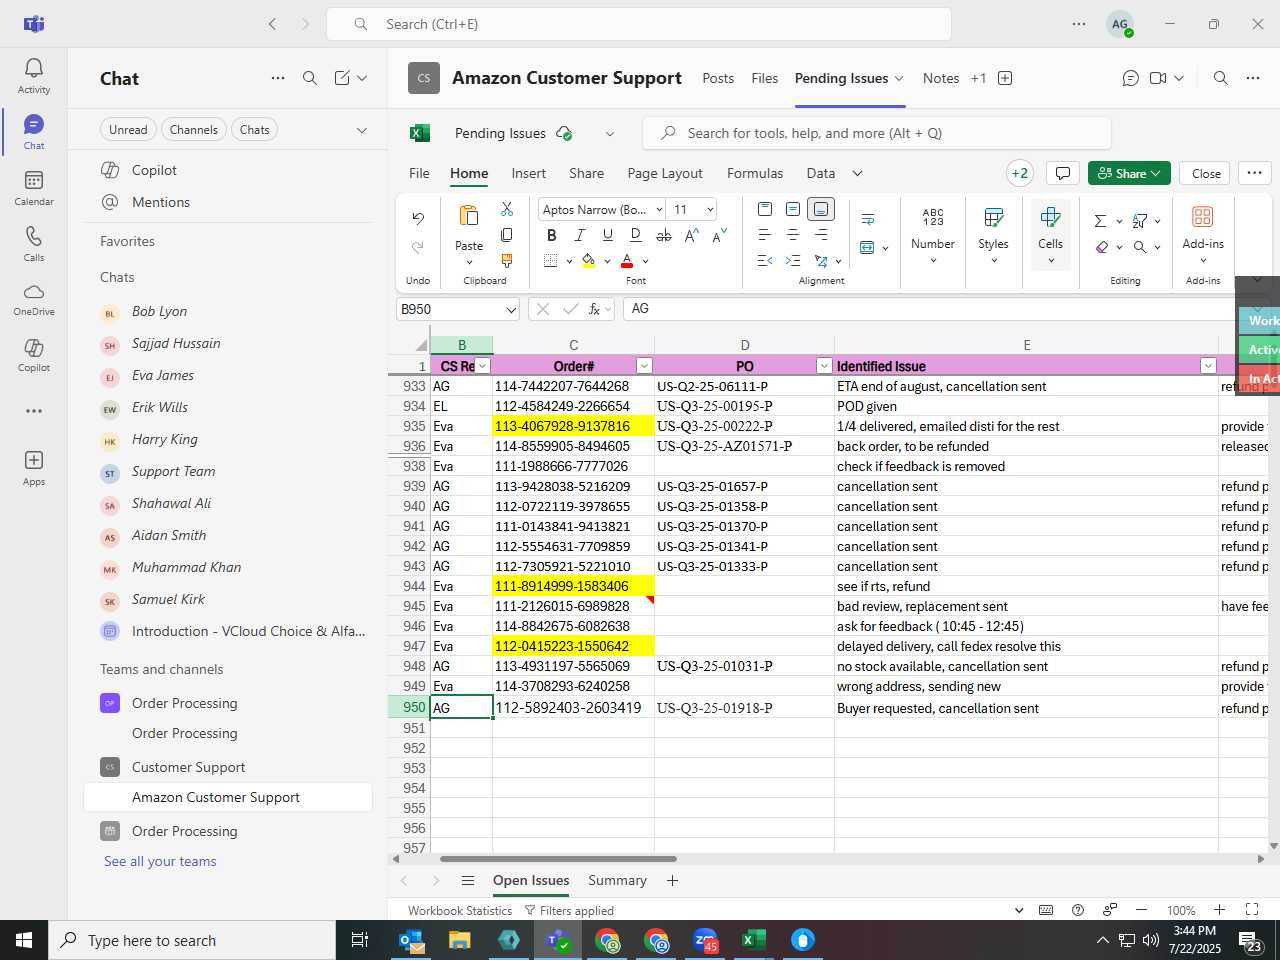This screenshot has width=1280, height=960.
Task: Open the Activity bell in Teams
Action: [x=34, y=75]
